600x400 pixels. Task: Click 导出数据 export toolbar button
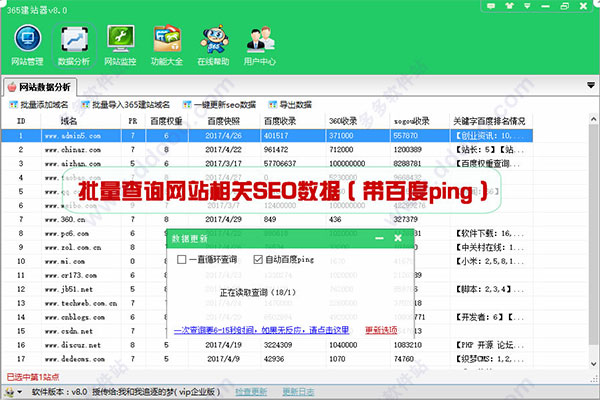[x=288, y=104]
